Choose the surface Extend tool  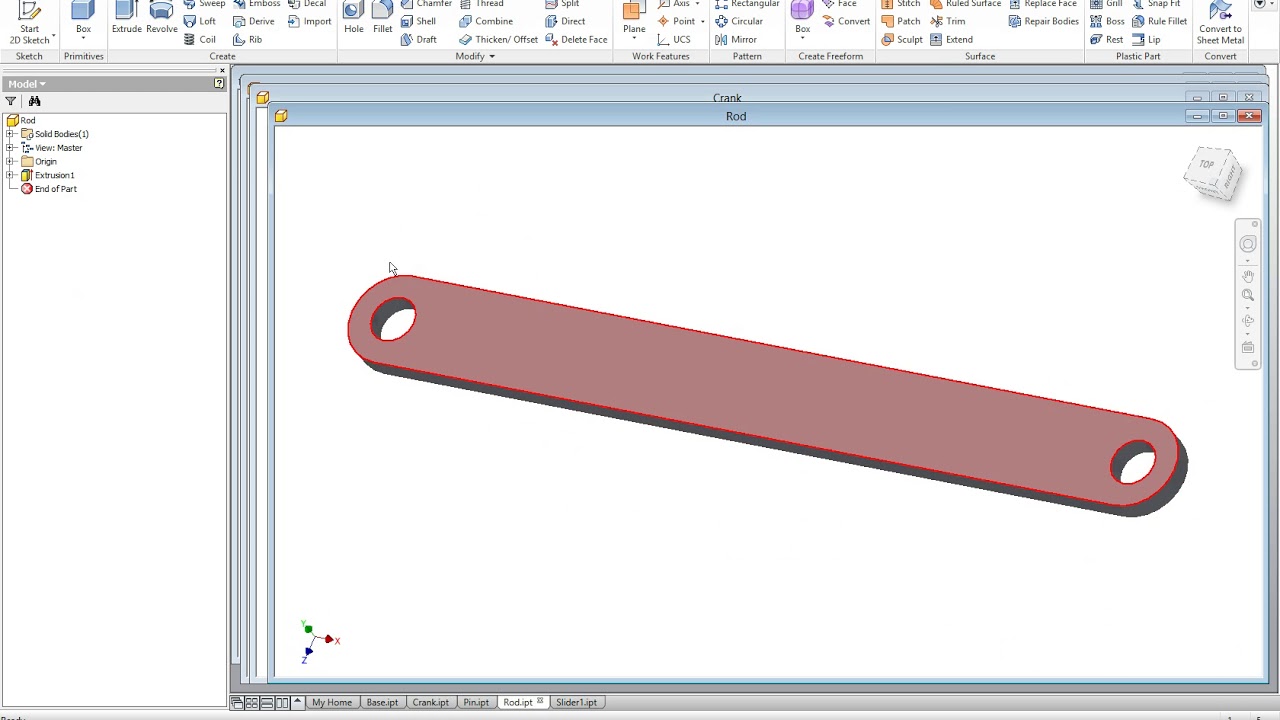pos(952,39)
